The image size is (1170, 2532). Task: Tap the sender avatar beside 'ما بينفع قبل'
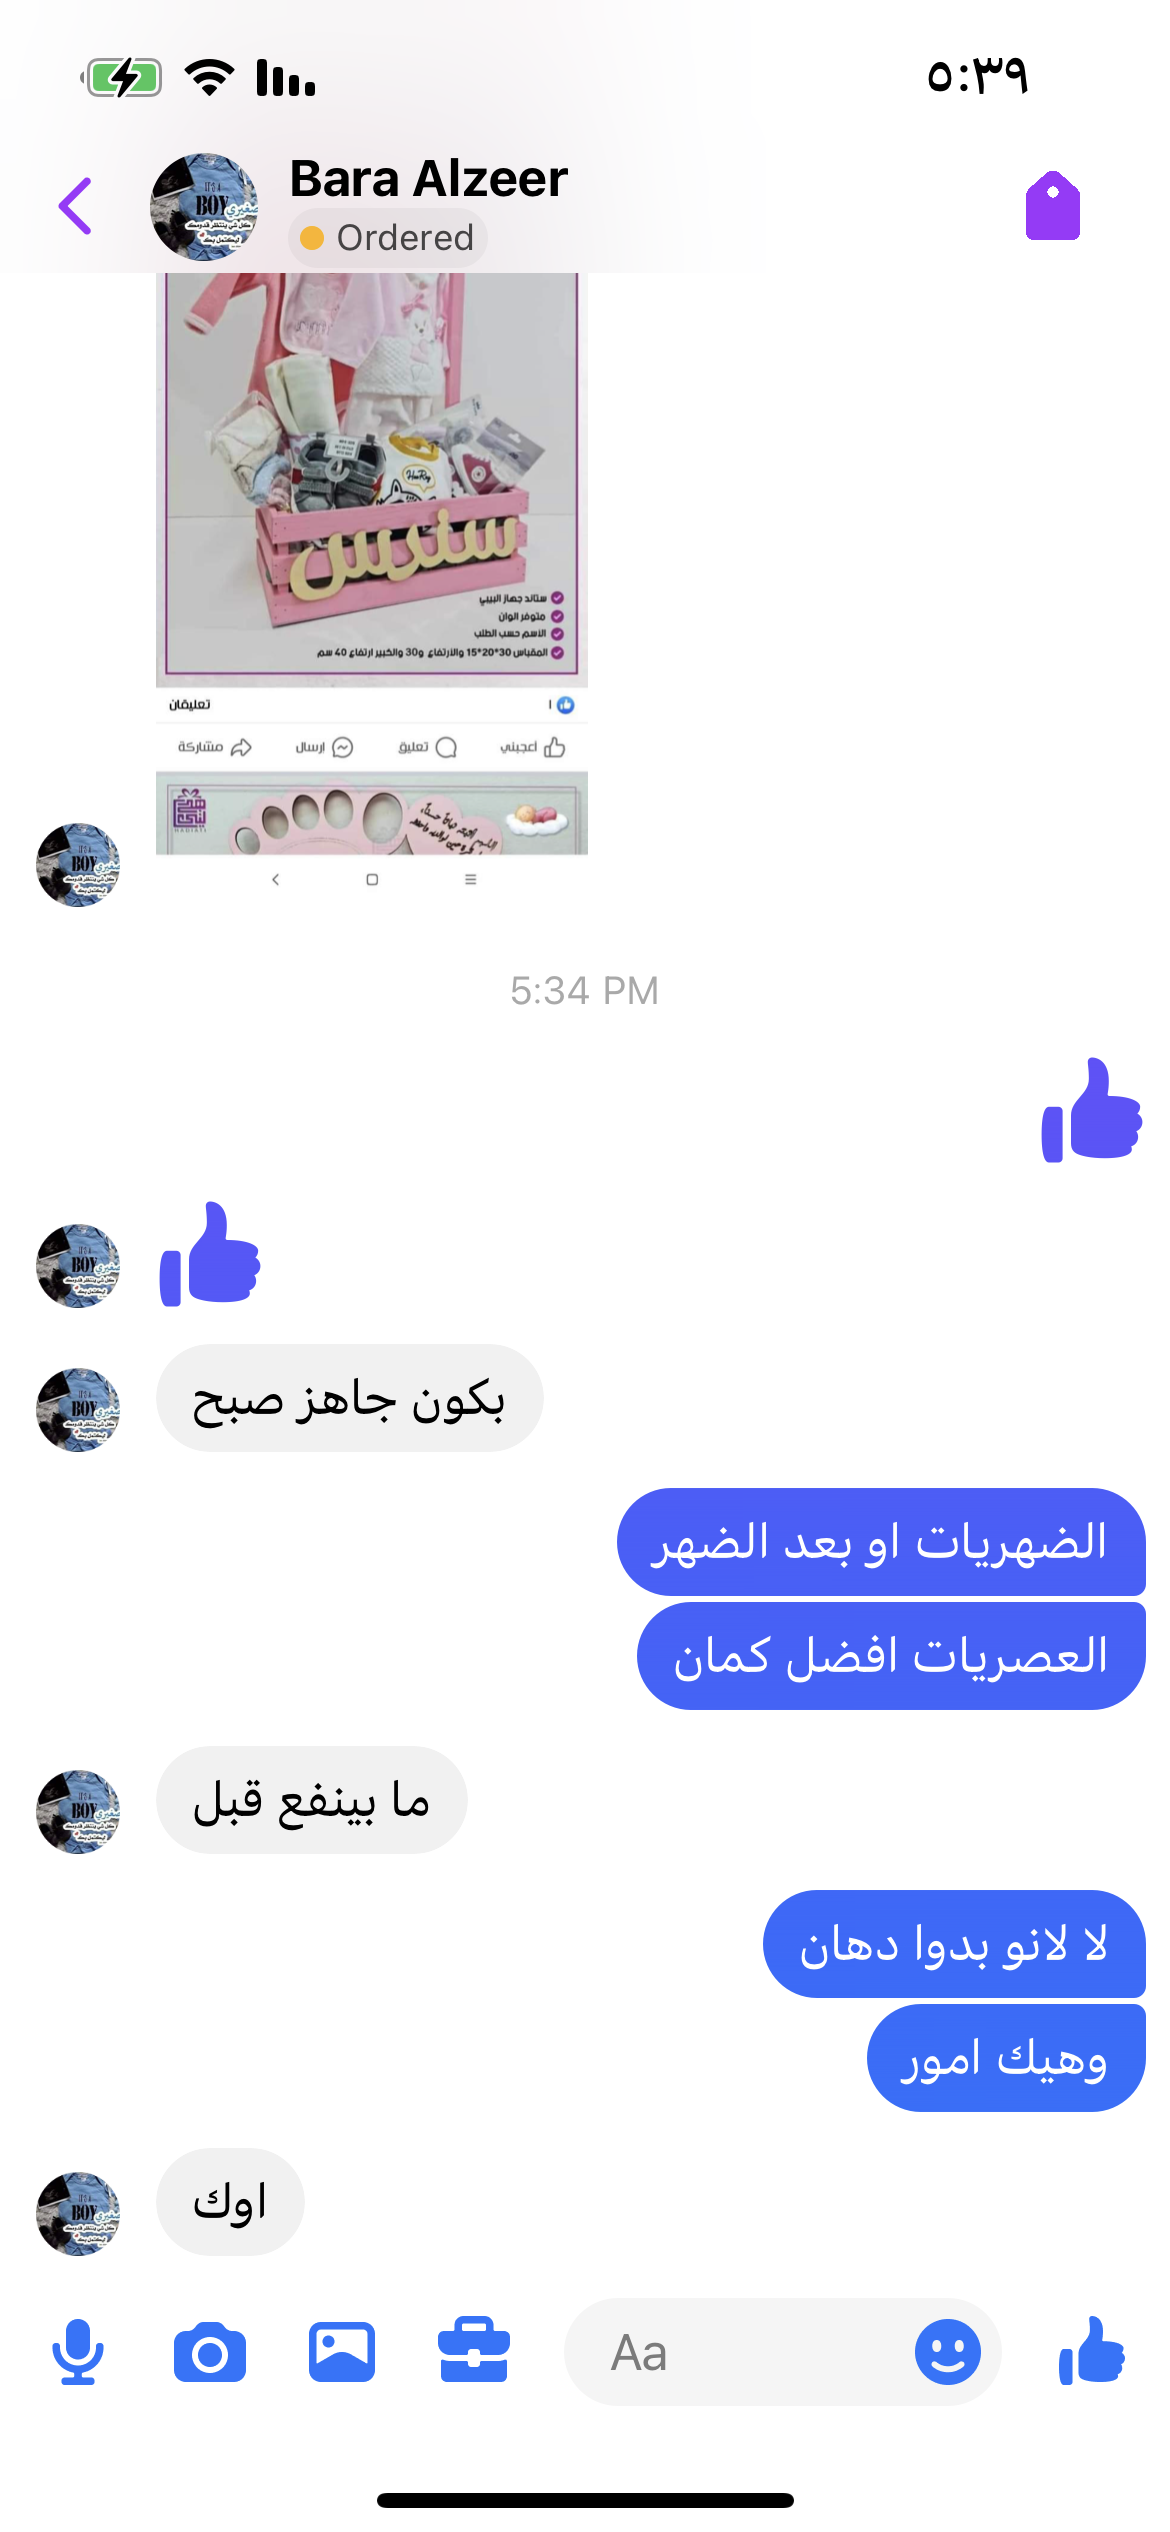tap(78, 1812)
